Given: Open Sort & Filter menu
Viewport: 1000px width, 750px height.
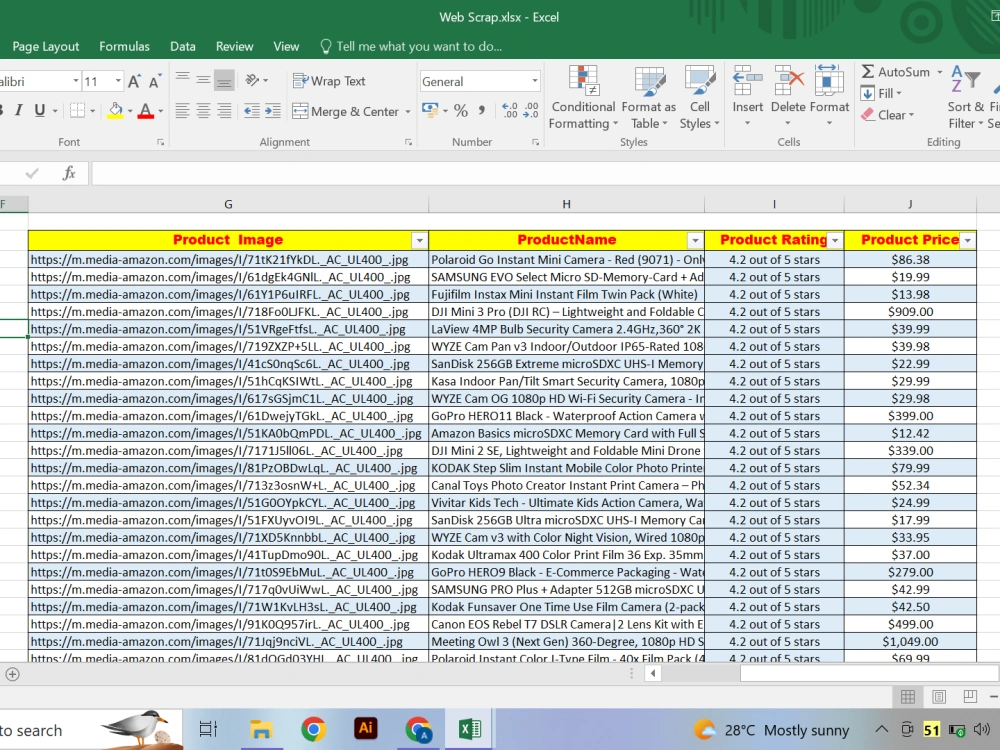Looking at the screenshot, I should coord(966,98).
